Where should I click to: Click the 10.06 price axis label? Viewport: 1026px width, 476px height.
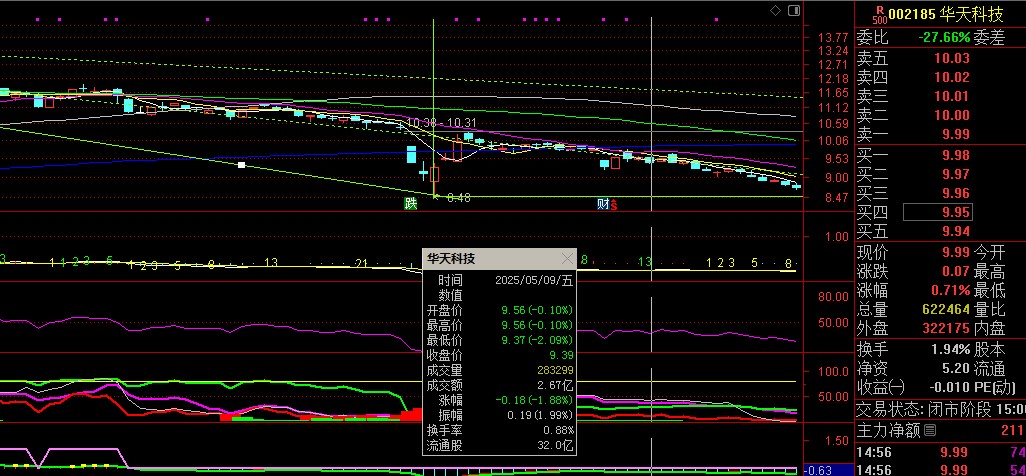pyautogui.click(x=833, y=140)
